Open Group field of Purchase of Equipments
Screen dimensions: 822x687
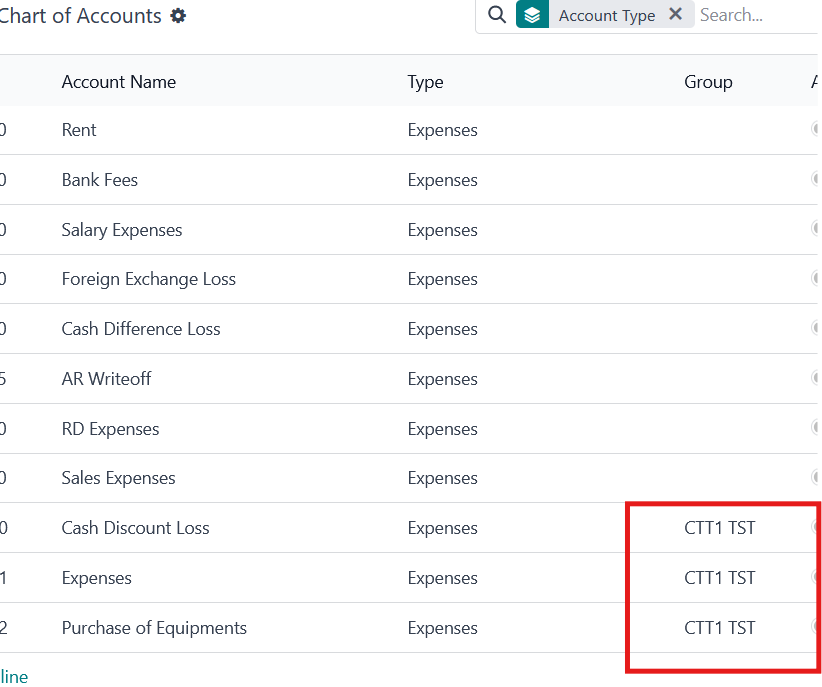tap(719, 628)
